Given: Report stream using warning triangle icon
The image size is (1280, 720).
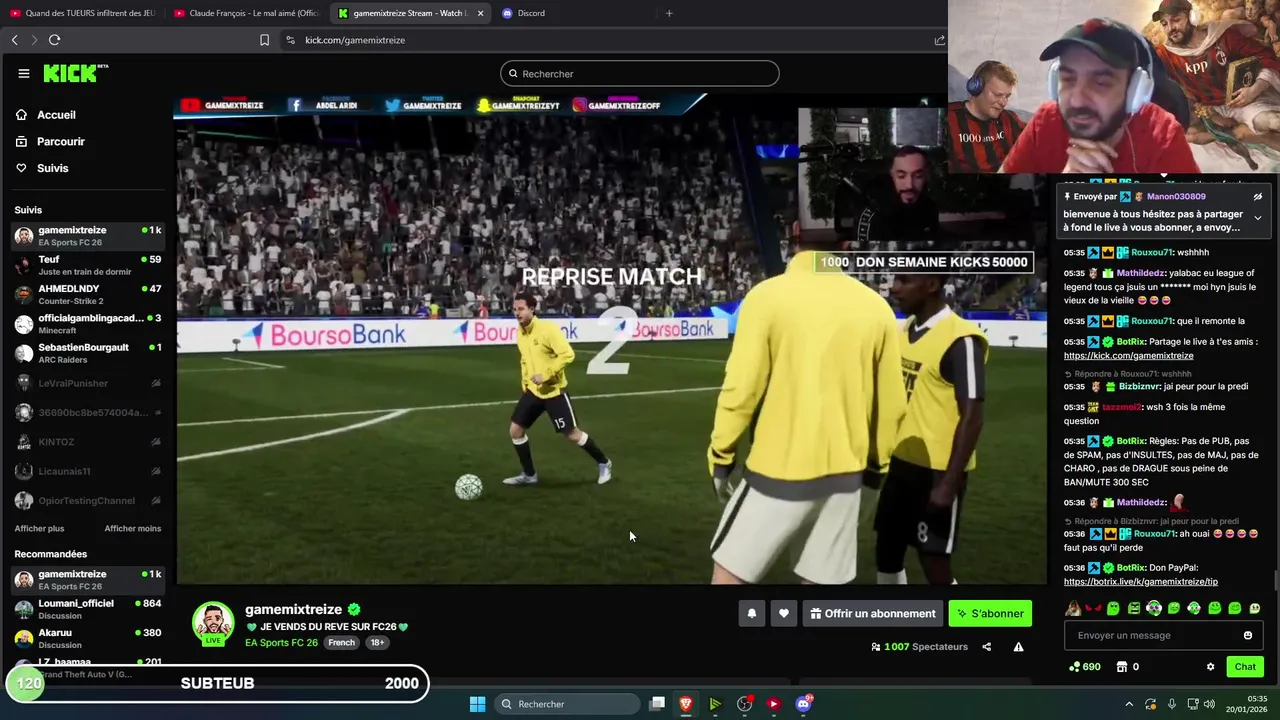Looking at the screenshot, I should pyautogui.click(x=1018, y=647).
